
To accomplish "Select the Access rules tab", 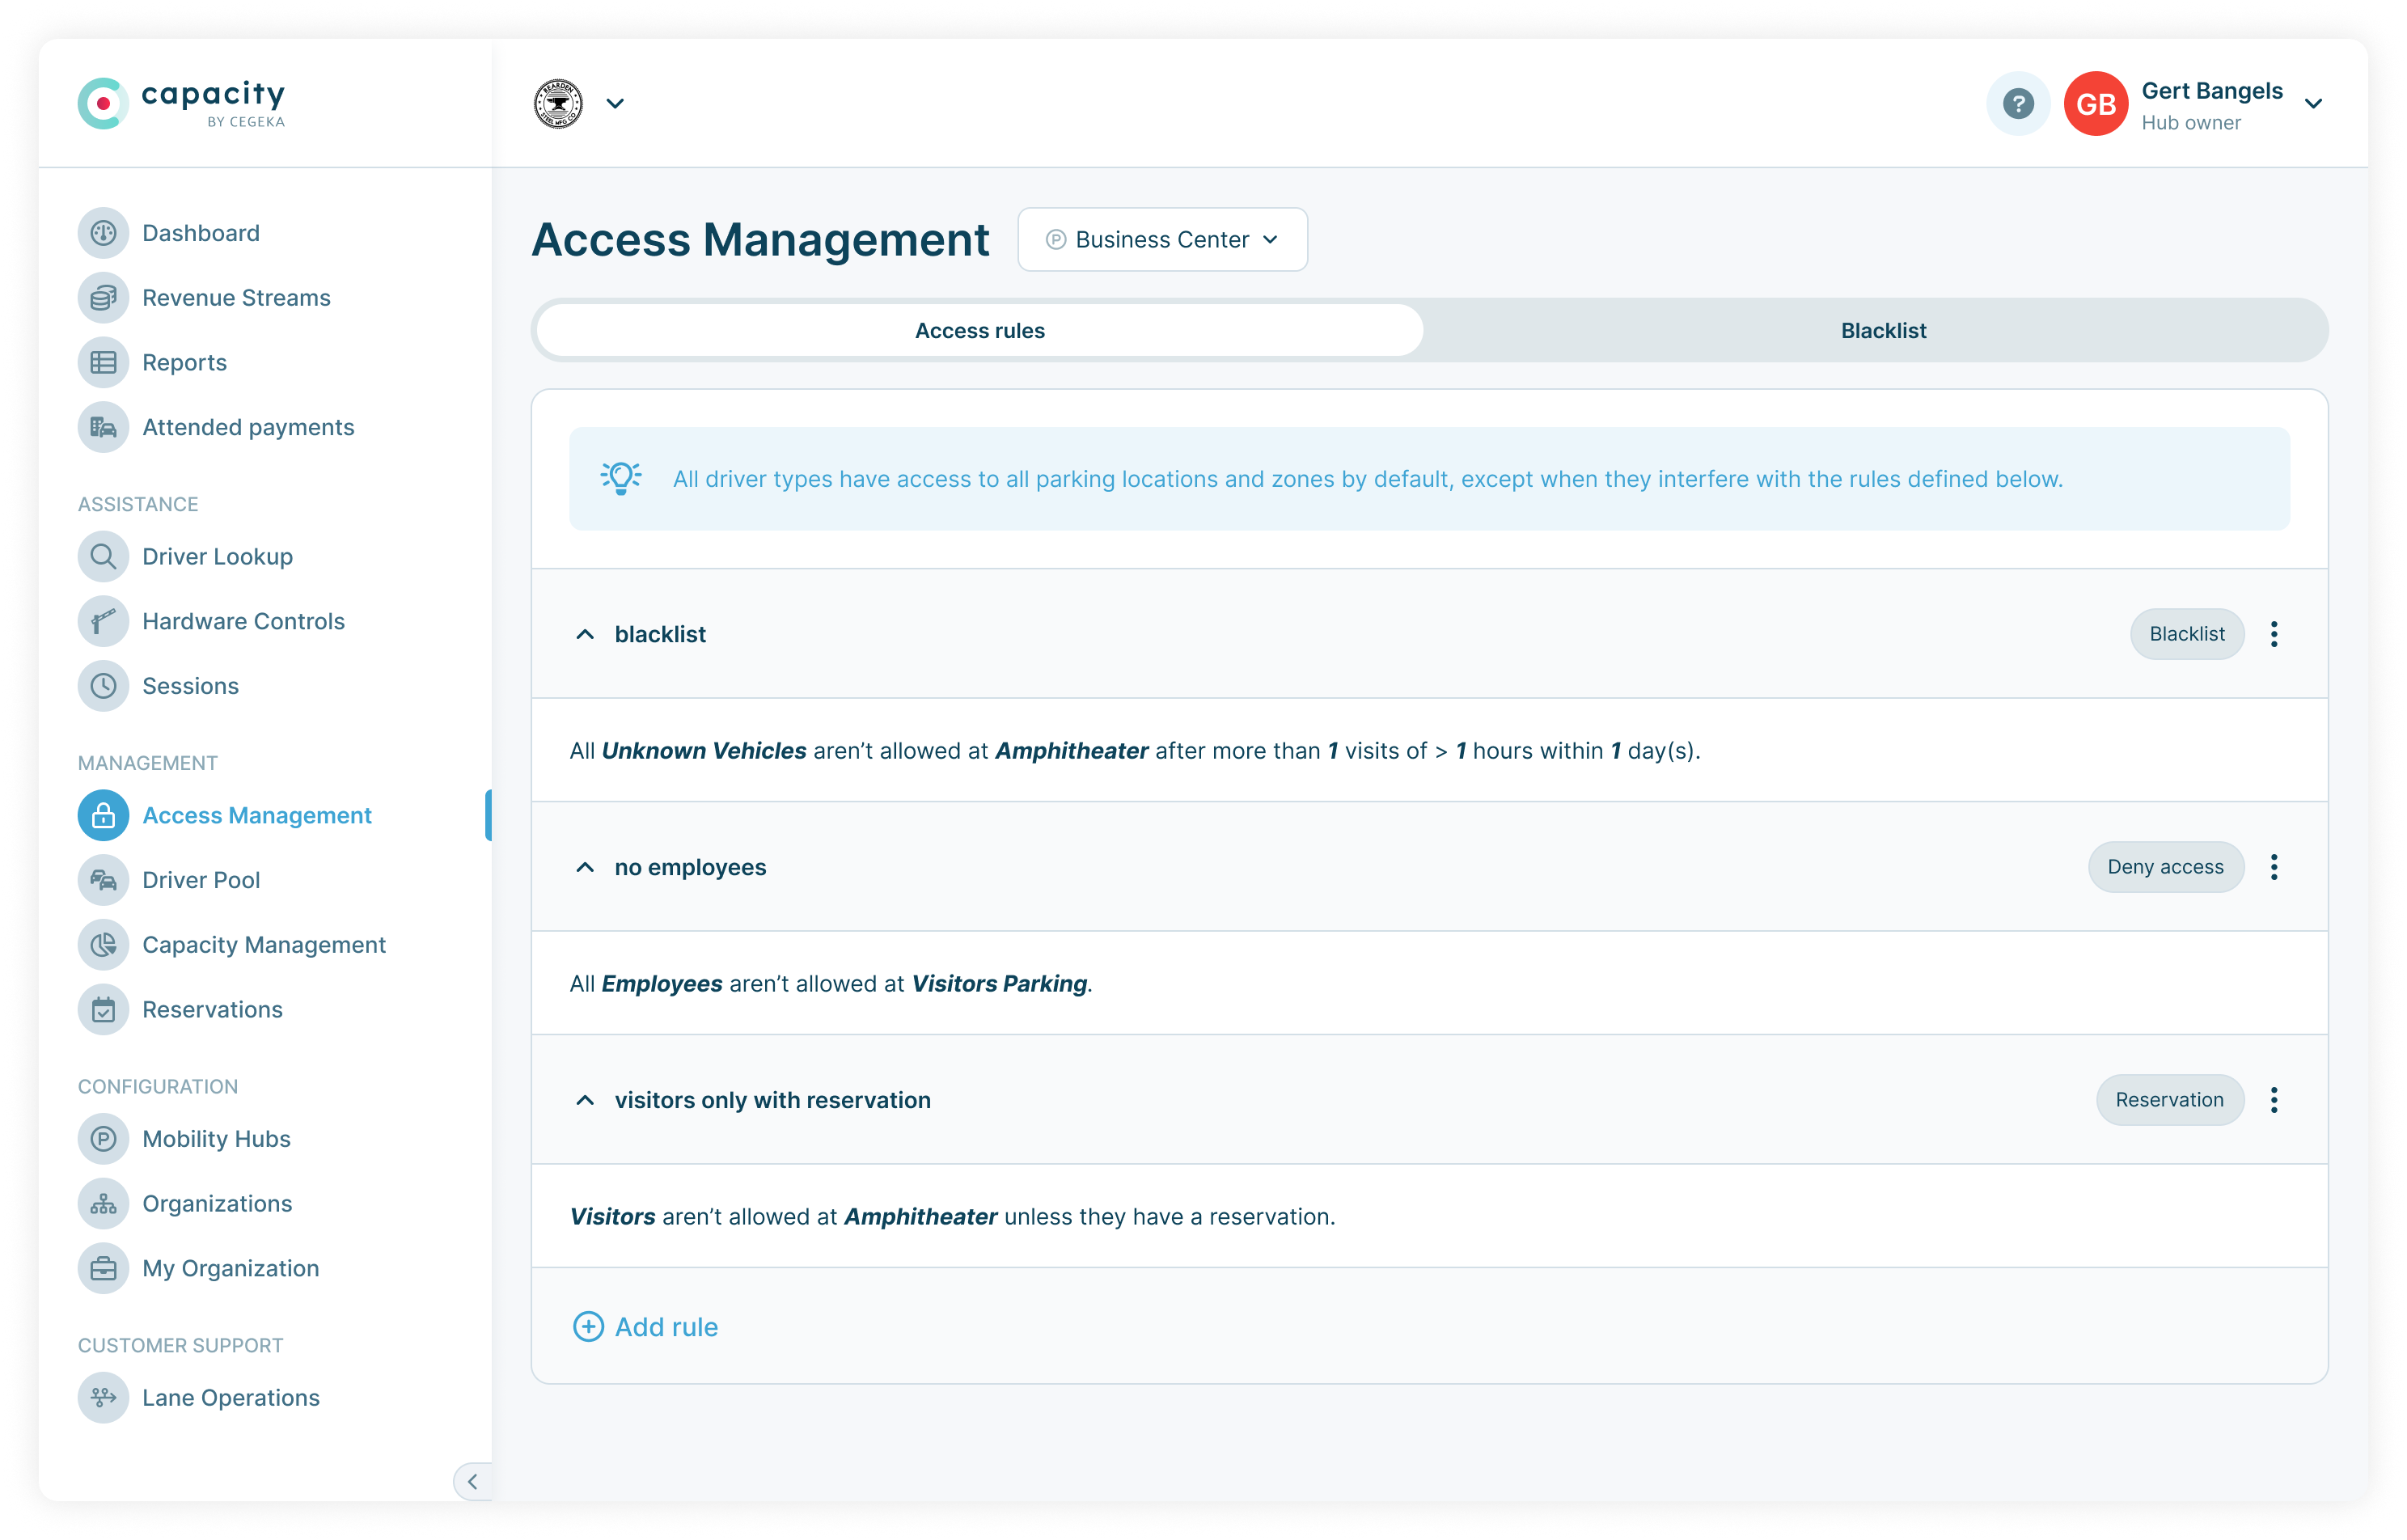I will pos(979,331).
